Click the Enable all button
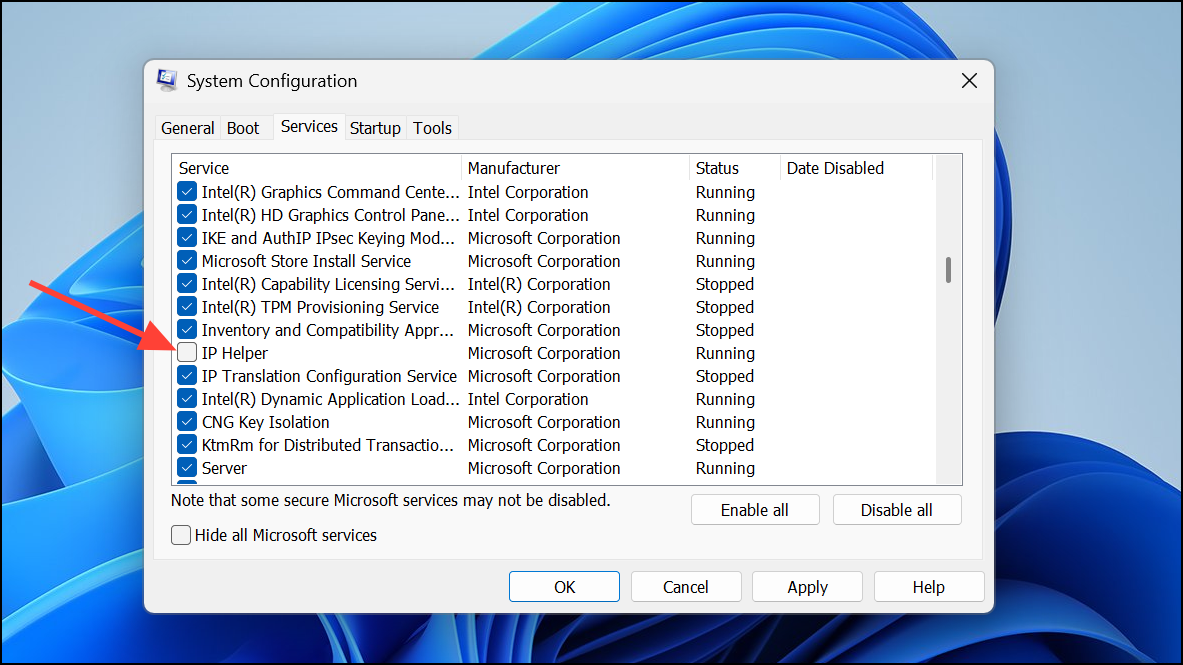 point(755,510)
